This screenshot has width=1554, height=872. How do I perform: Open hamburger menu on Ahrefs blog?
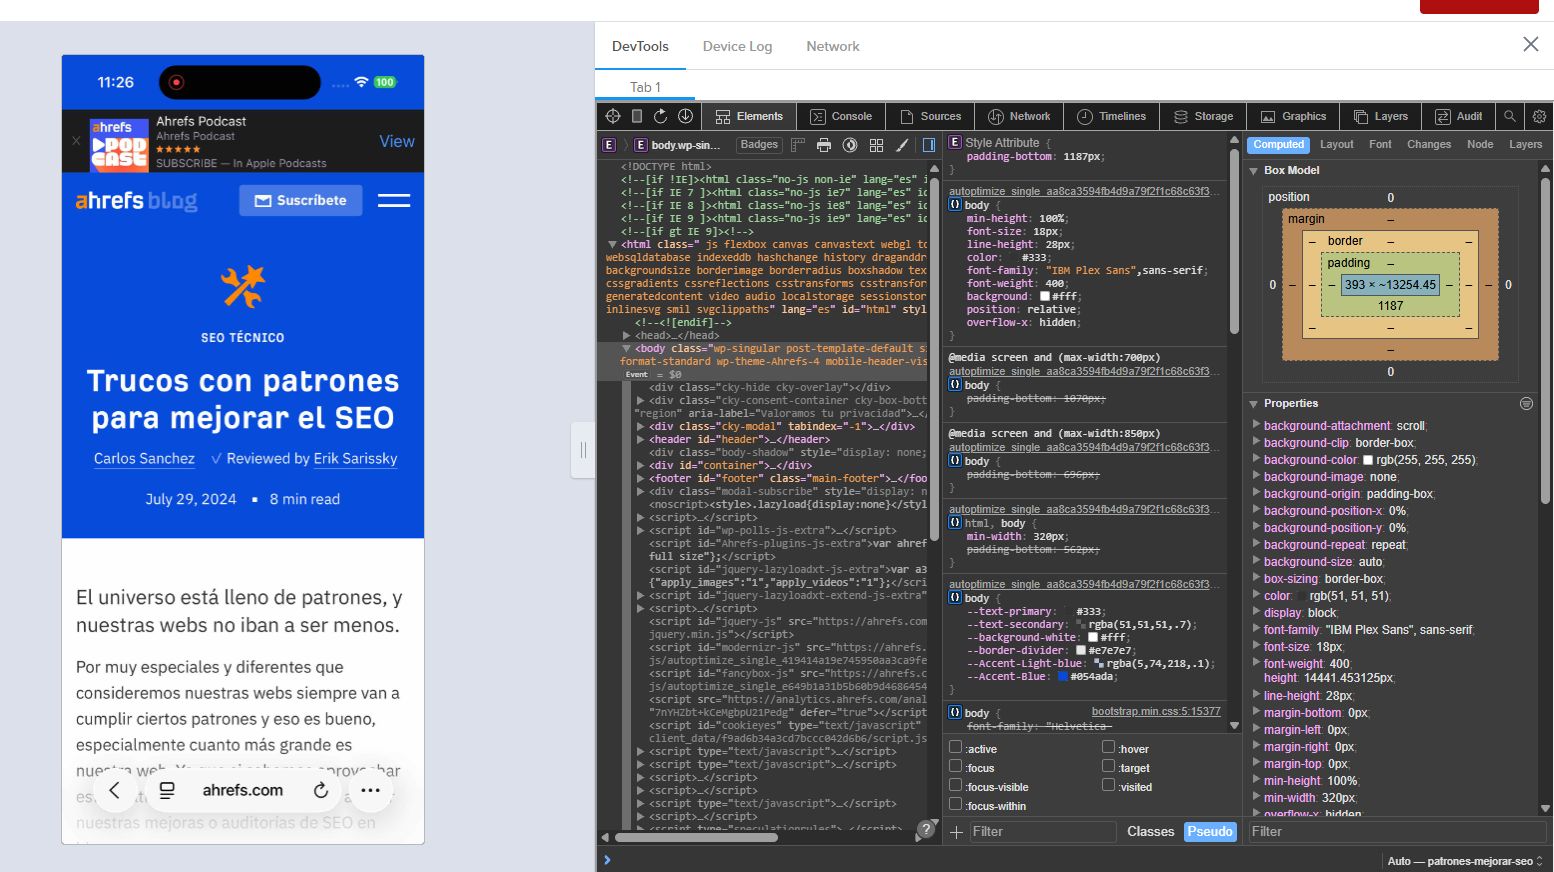(394, 200)
